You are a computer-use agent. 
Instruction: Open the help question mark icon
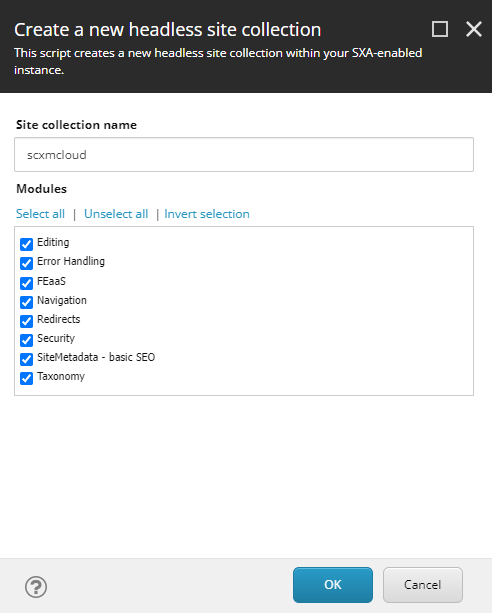pos(36,586)
